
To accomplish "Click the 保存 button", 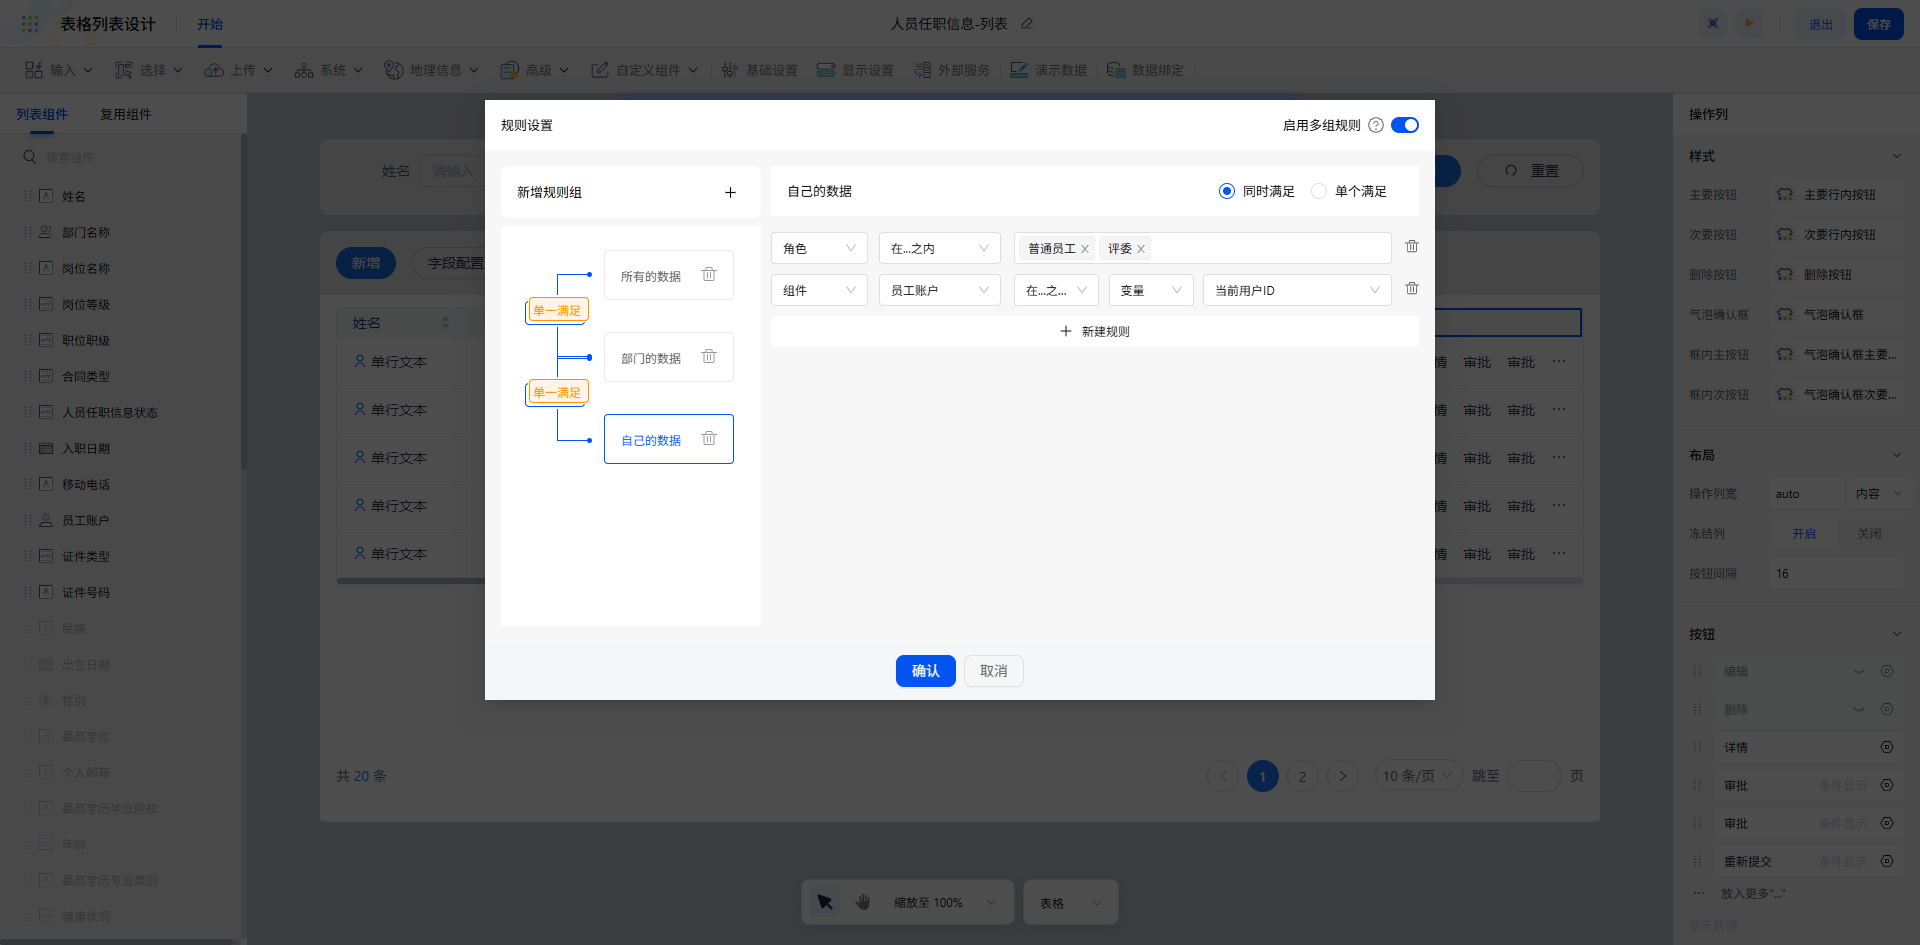I will pos(1879,24).
